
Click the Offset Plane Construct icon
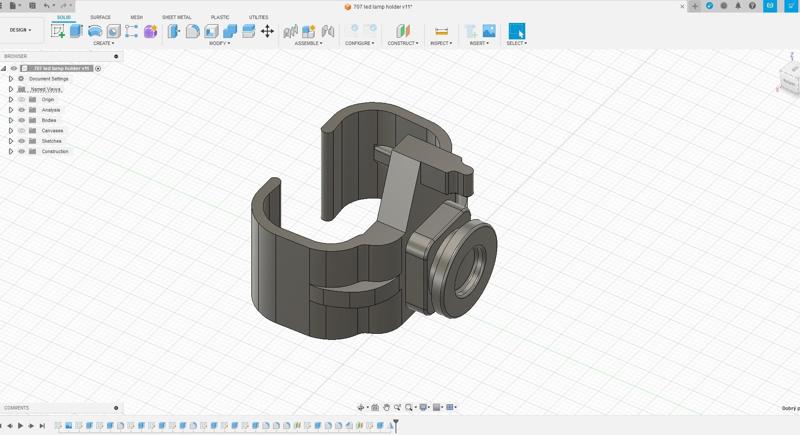pyautogui.click(x=403, y=31)
